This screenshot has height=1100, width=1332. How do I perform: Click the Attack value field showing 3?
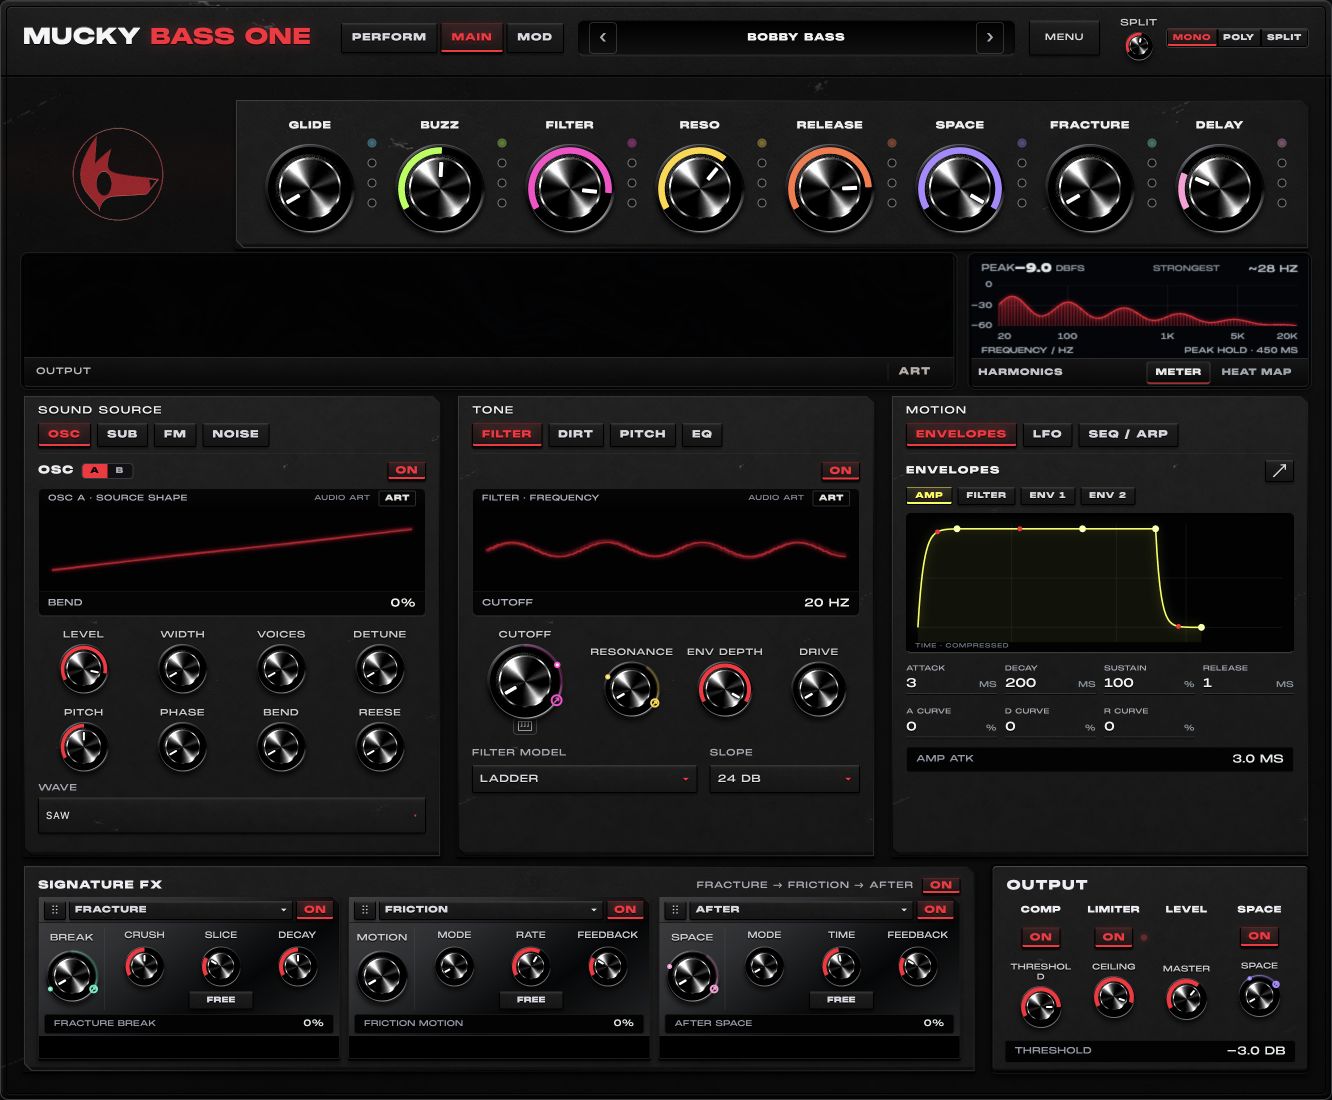952,683
